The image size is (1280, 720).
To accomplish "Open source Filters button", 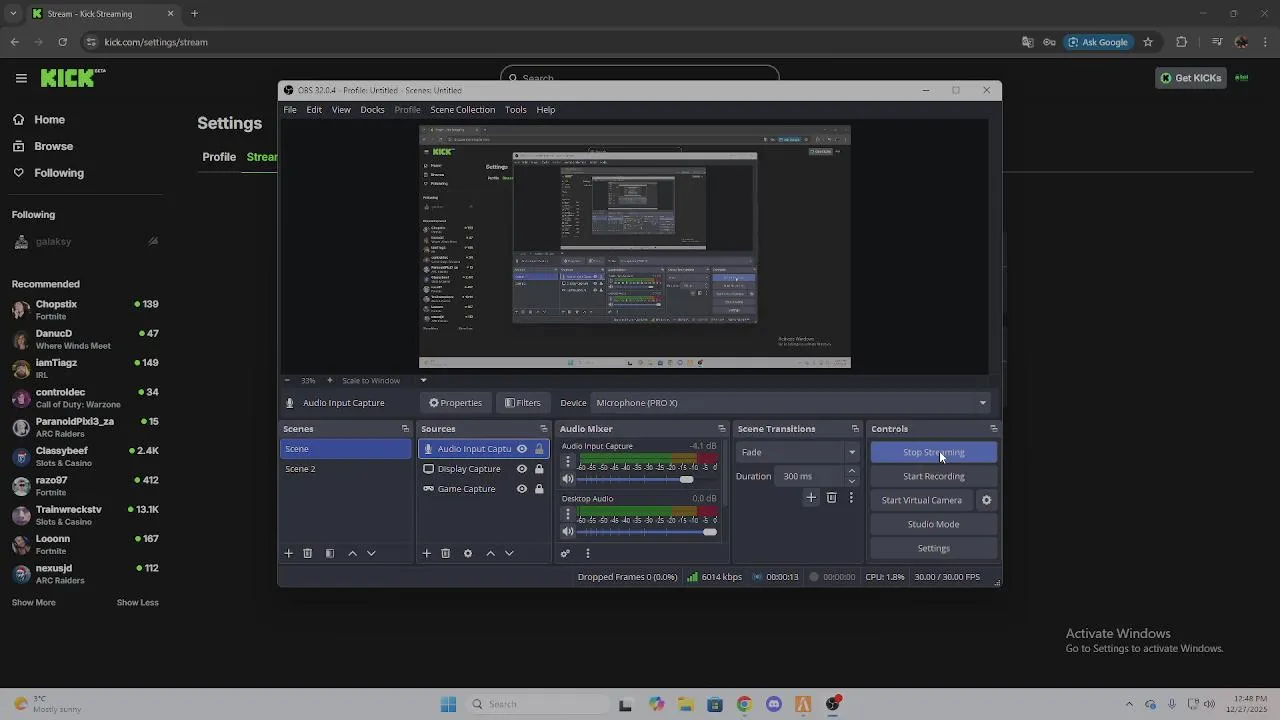I will [x=523, y=403].
